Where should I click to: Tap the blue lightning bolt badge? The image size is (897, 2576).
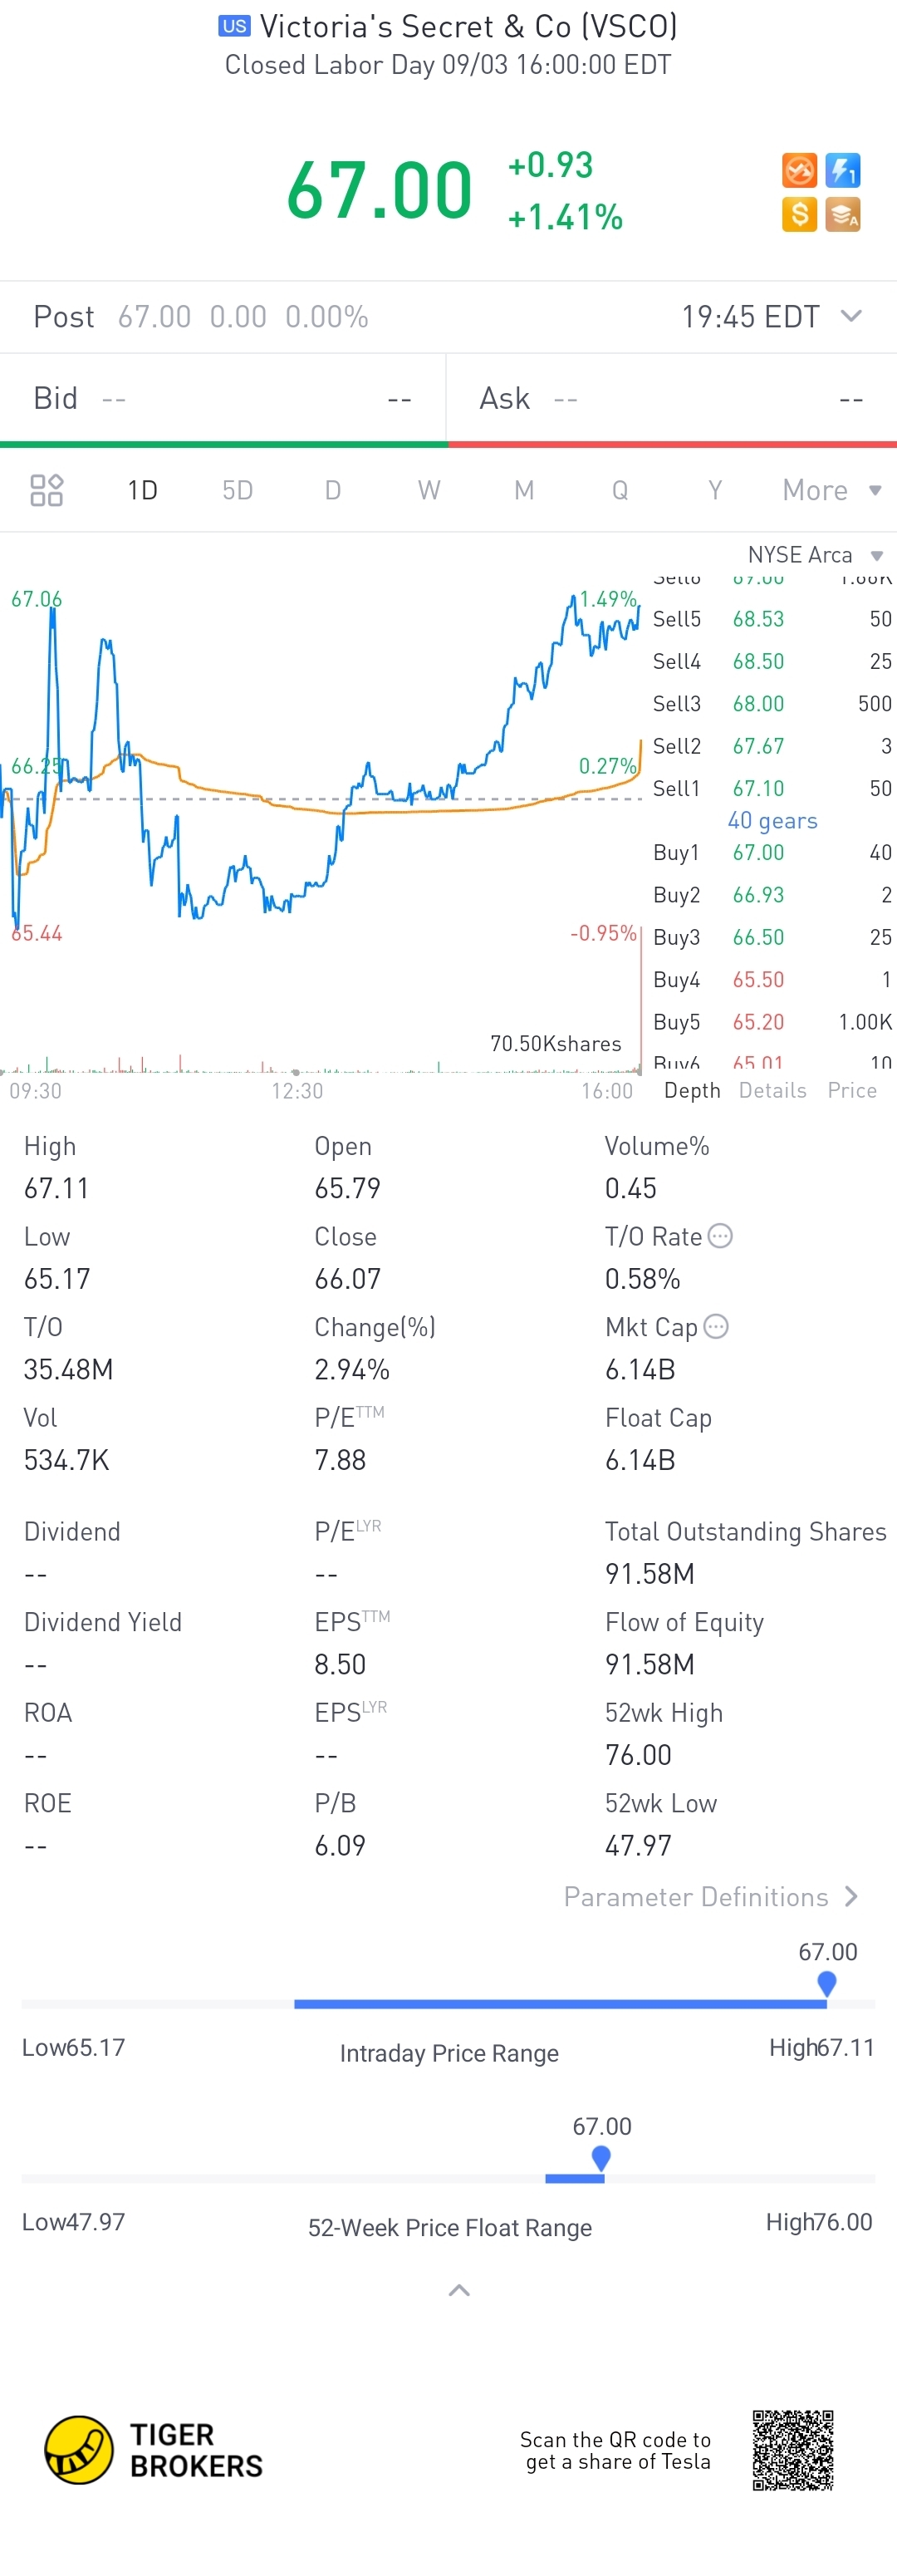[x=843, y=170]
